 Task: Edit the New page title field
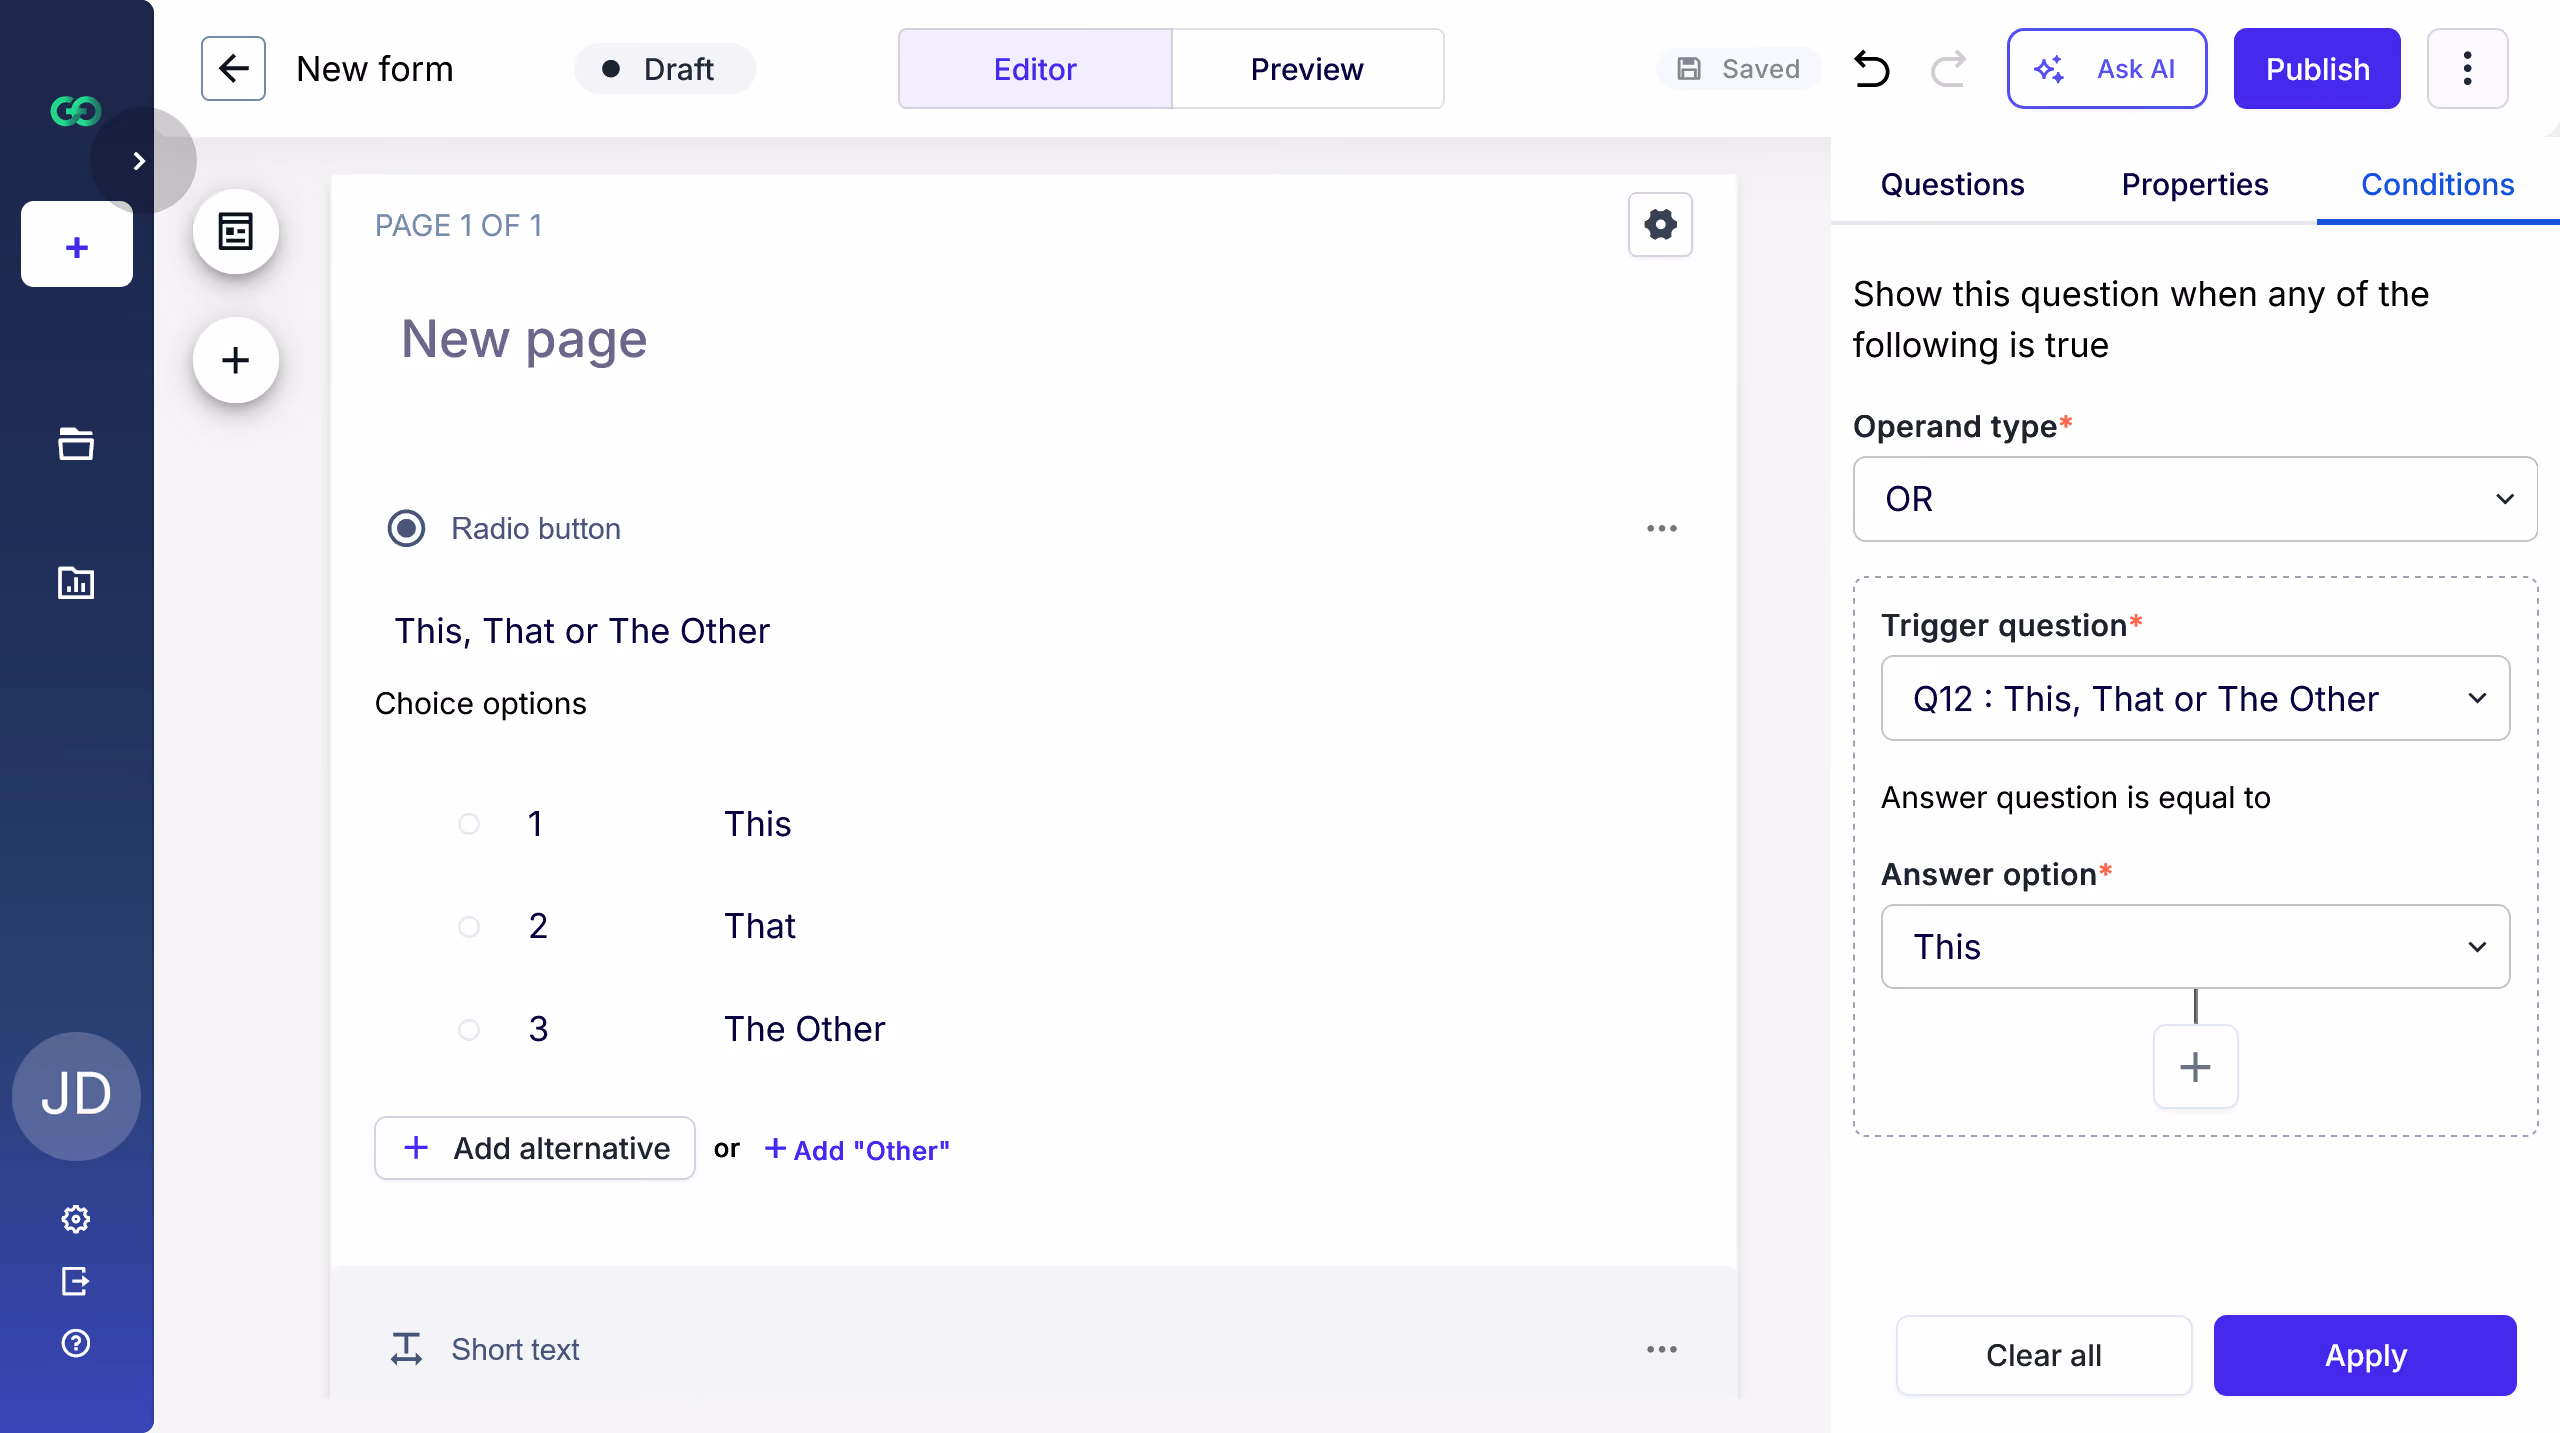click(524, 340)
